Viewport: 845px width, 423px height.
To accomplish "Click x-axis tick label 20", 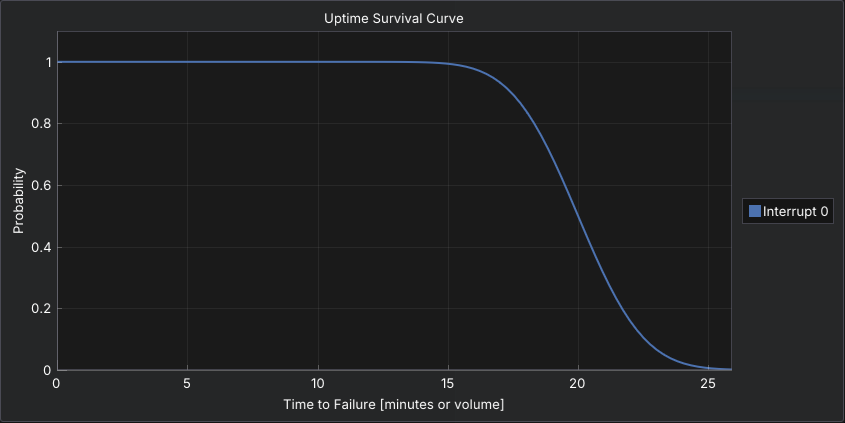I will 578,385.
